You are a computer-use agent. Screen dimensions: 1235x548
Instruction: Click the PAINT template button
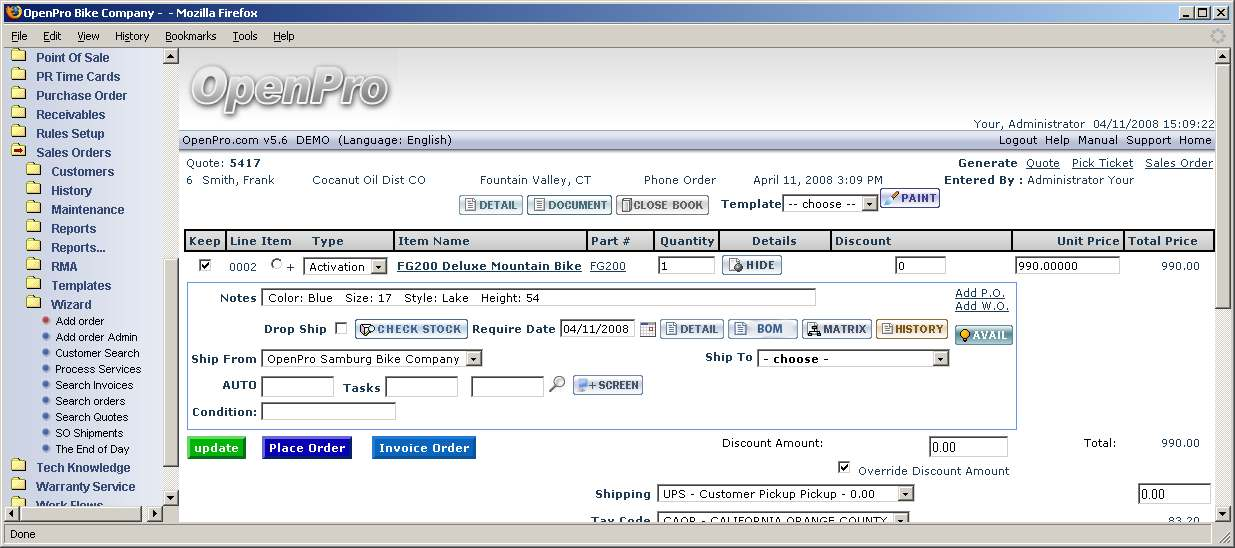click(909, 198)
